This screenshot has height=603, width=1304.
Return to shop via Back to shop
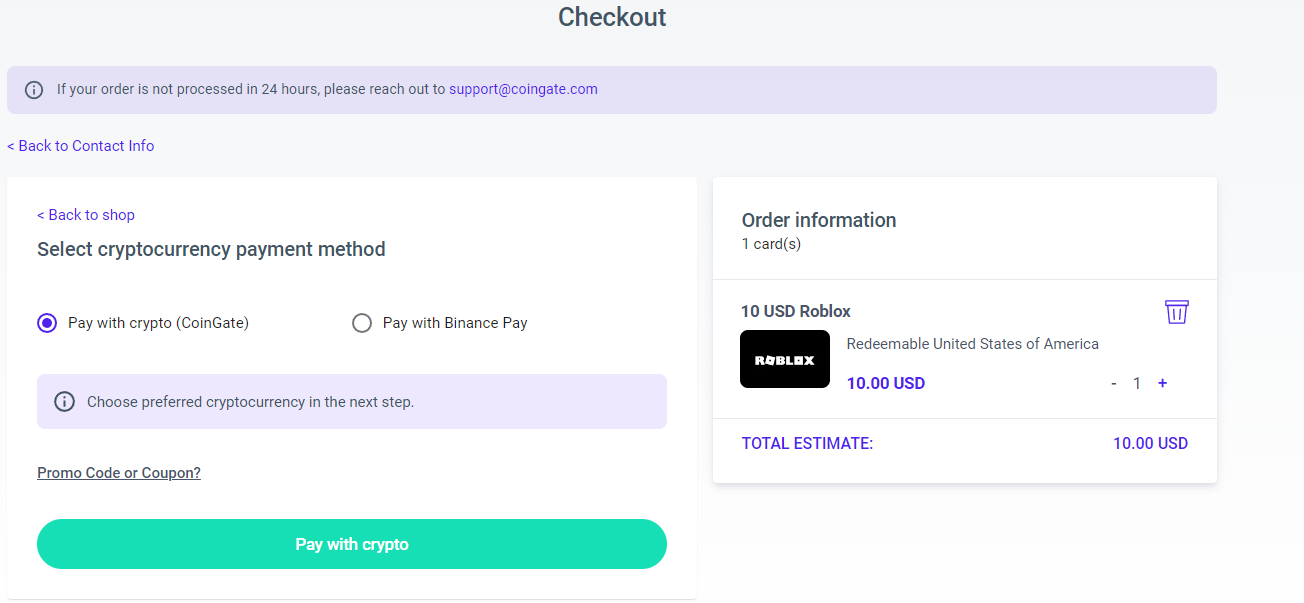(x=86, y=215)
